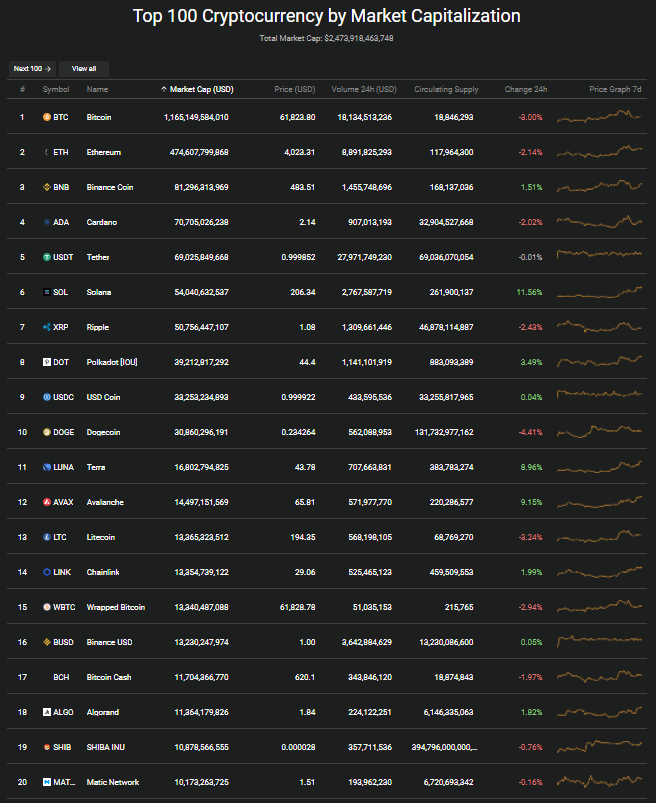Click the Polkadot DOT coin icon

coord(47,362)
